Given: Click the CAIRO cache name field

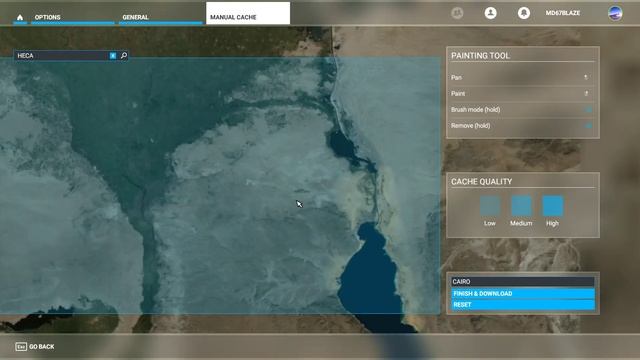Looking at the screenshot, I should click(523, 282).
